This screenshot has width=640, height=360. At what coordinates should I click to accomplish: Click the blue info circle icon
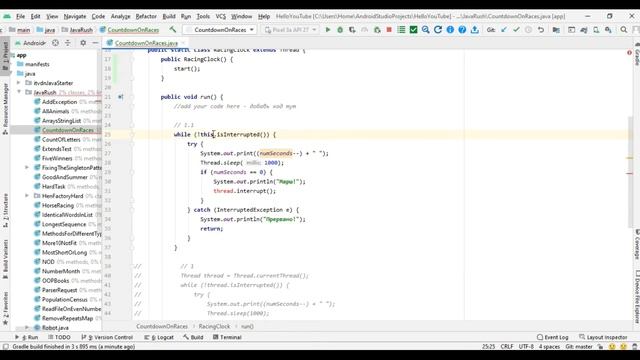coord(450,30)
